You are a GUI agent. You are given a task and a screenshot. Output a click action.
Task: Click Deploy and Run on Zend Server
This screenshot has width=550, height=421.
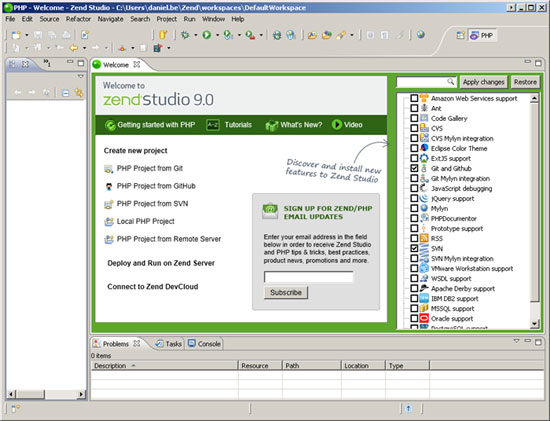(161, 263)
